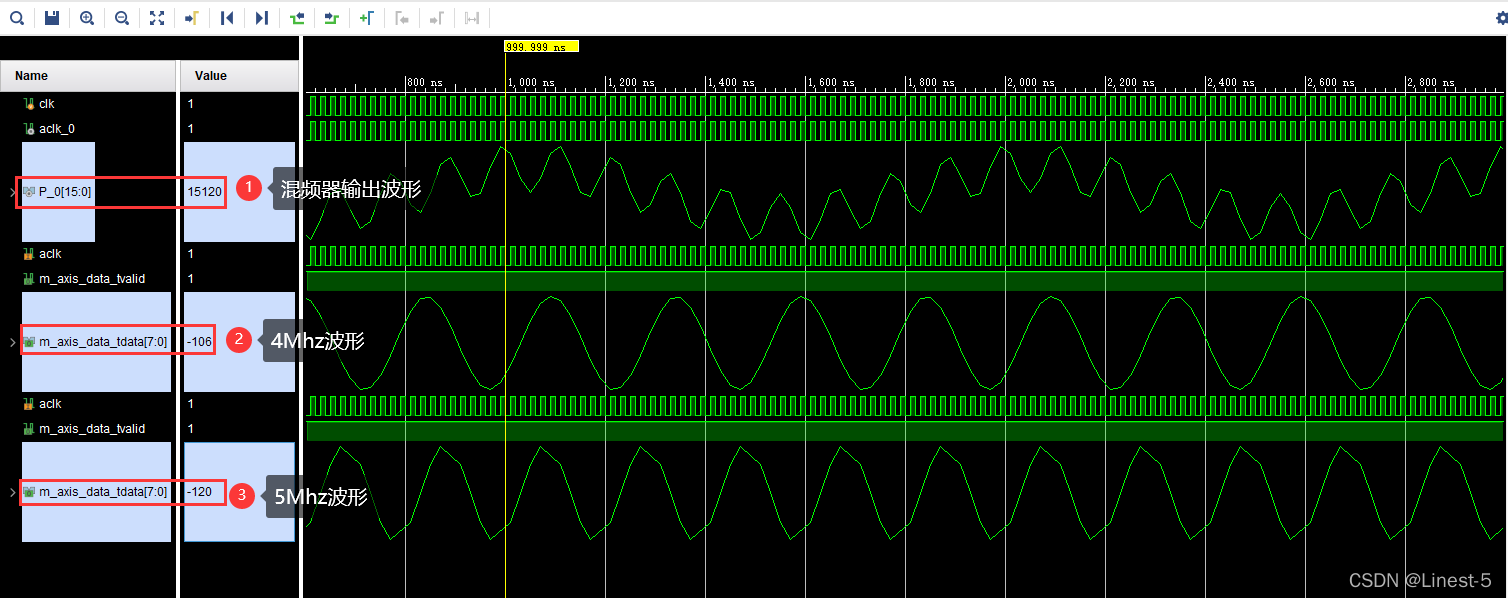Open the waveform search tool
Image resolution: width=1508 pixels, height=598 pixels.
(17, 18)
